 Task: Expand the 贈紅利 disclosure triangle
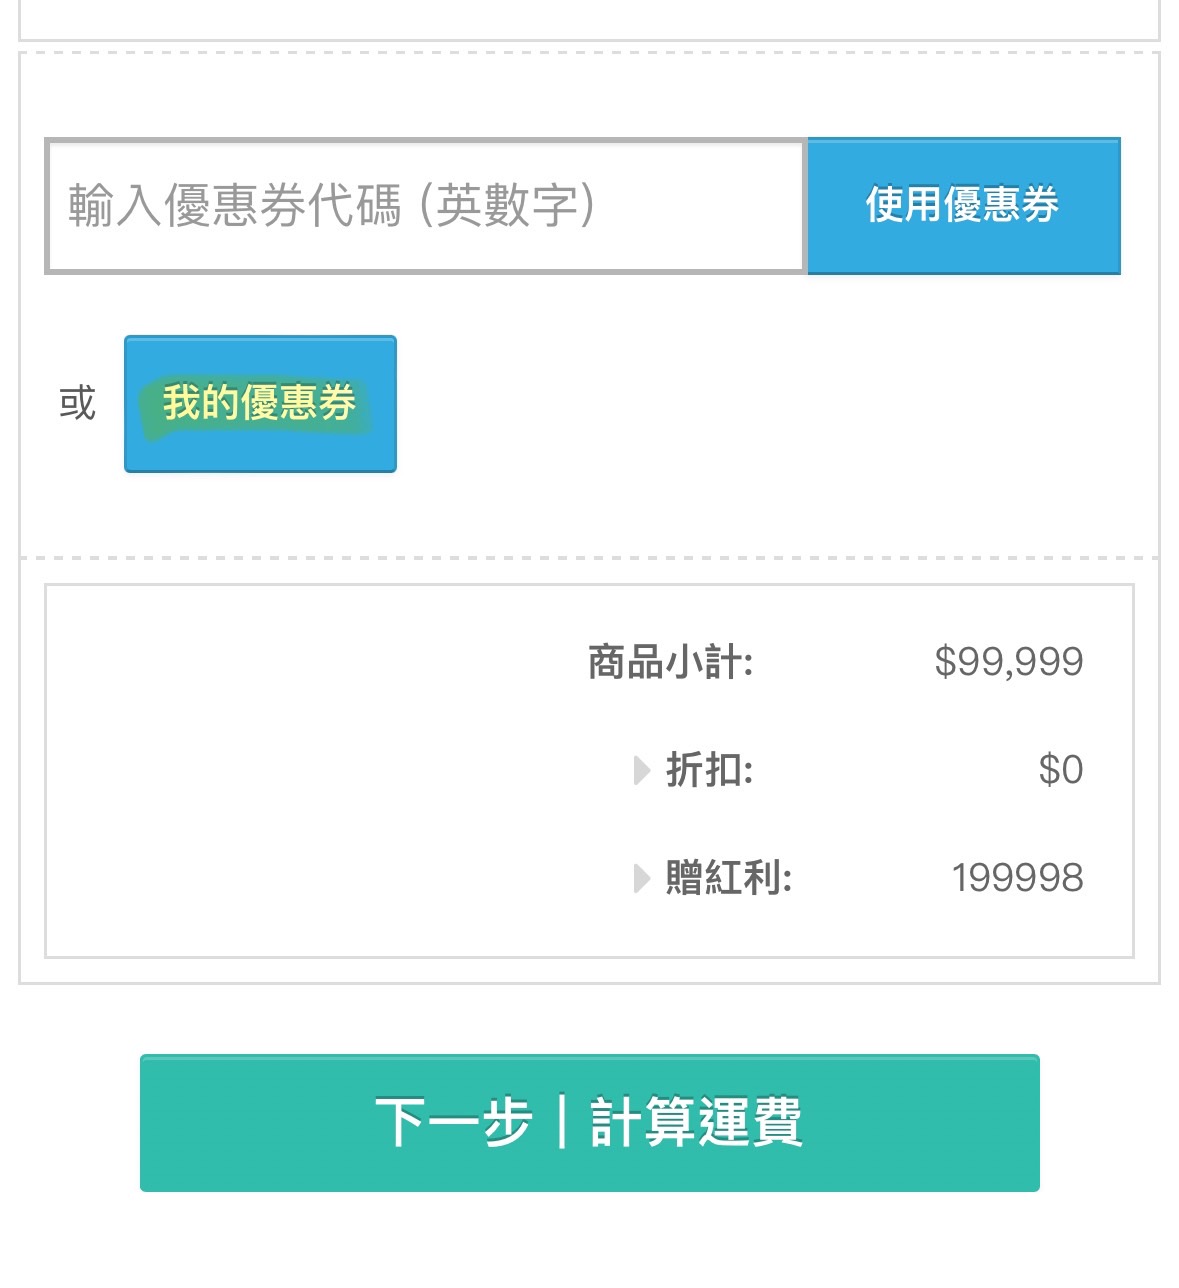click(642, 878)
